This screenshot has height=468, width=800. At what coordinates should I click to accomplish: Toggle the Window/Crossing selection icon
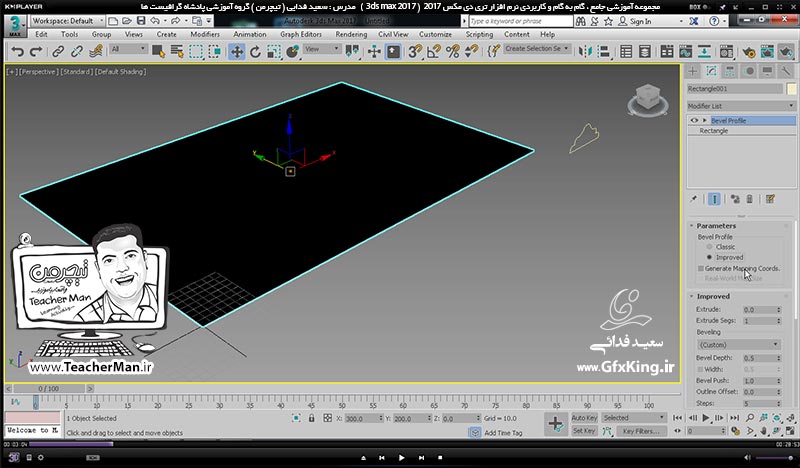pos(214,52)
